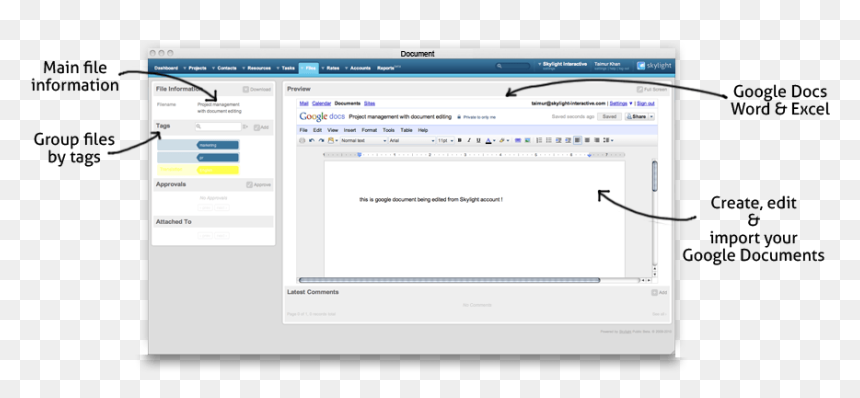Click the Approve icon in Approvals

[x=249, y=185]
